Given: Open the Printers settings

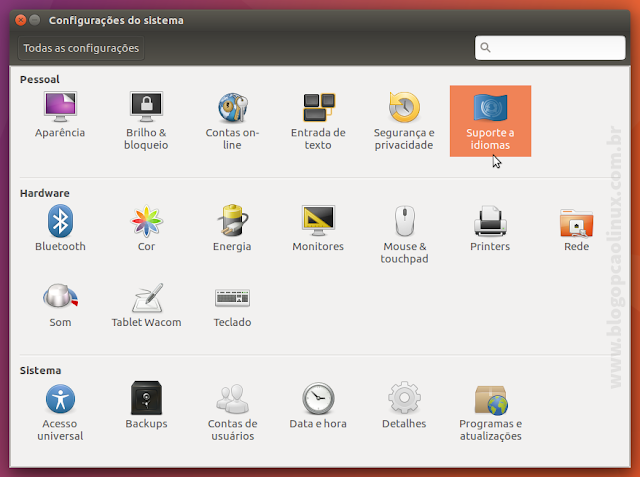Looking at the screenshot, I should tap(490, 229).
